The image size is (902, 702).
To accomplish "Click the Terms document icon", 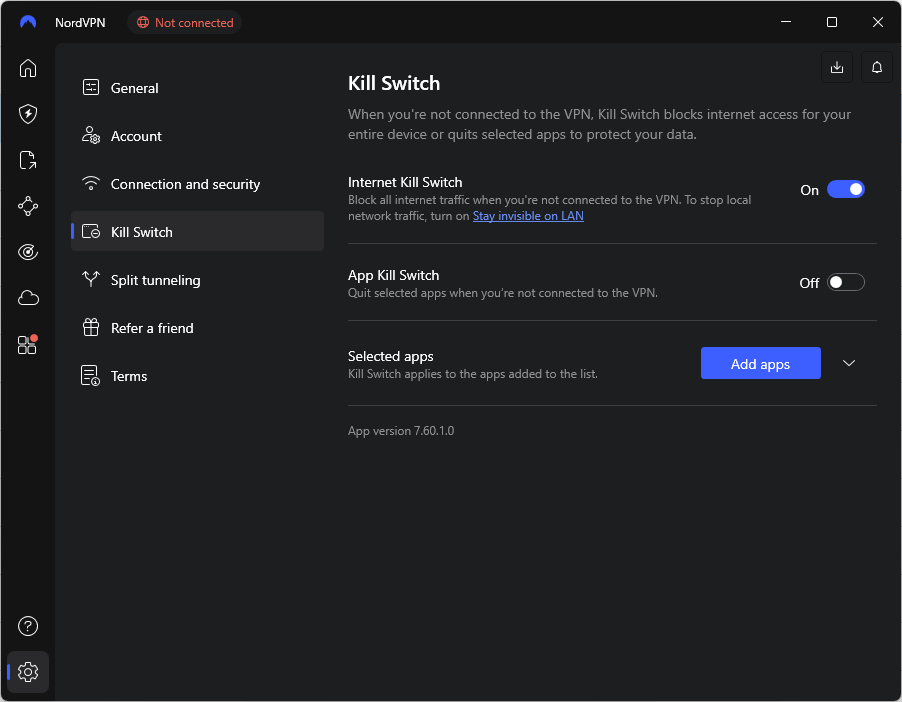I will (x=90, y=375).
